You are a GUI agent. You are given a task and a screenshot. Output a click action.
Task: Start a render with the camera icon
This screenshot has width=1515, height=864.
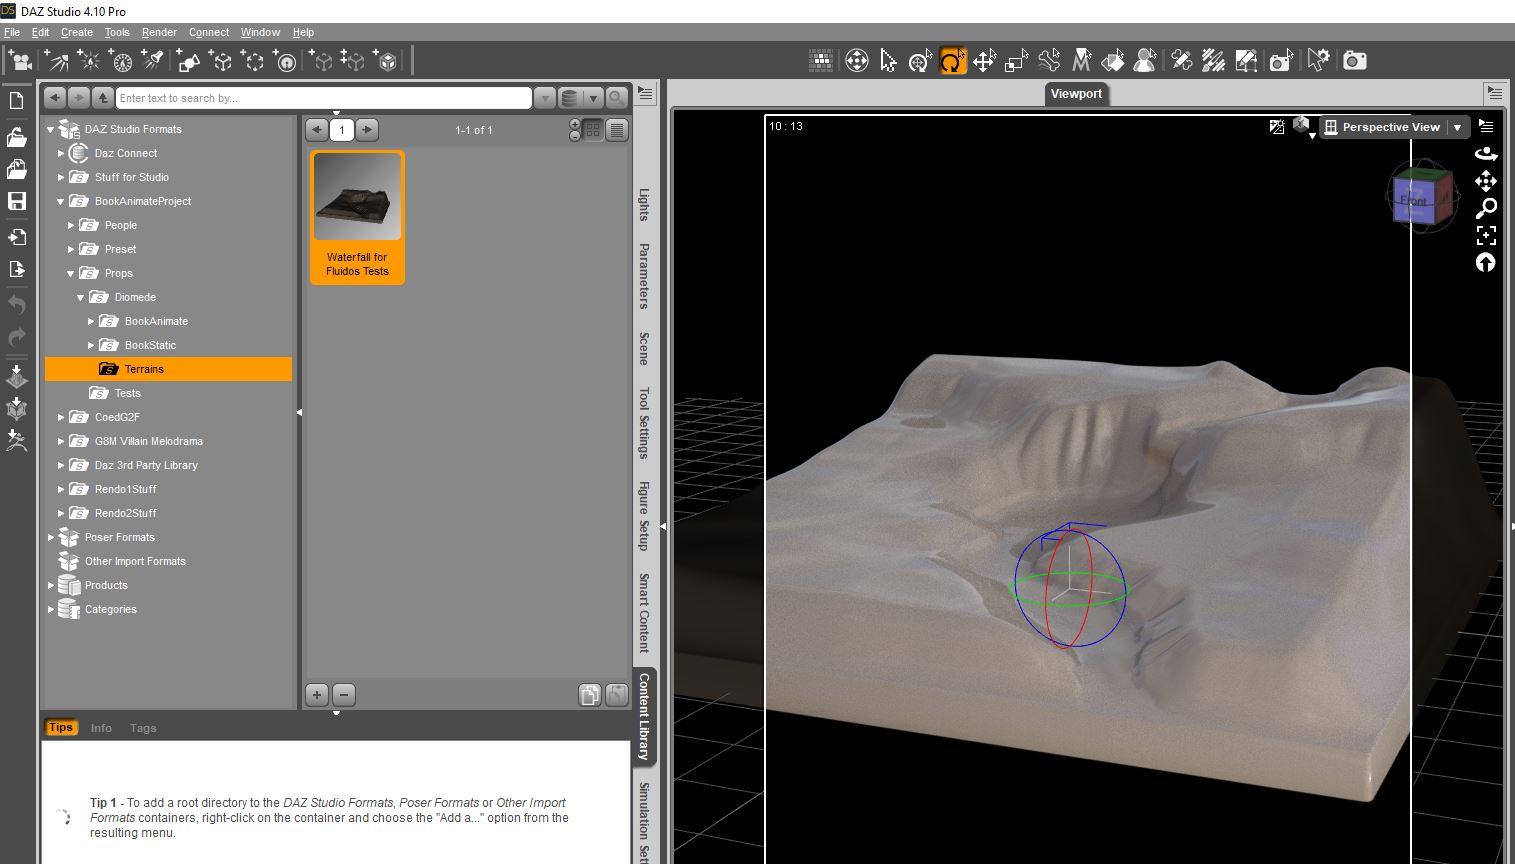click(1355, 61)
